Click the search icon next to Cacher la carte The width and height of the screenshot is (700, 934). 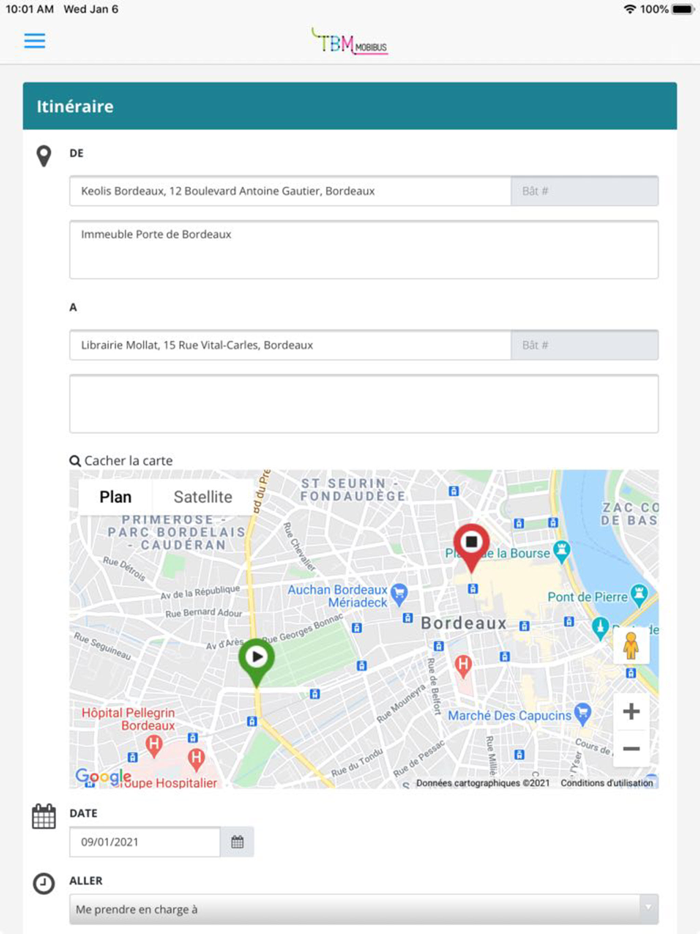tap(75, 460)
